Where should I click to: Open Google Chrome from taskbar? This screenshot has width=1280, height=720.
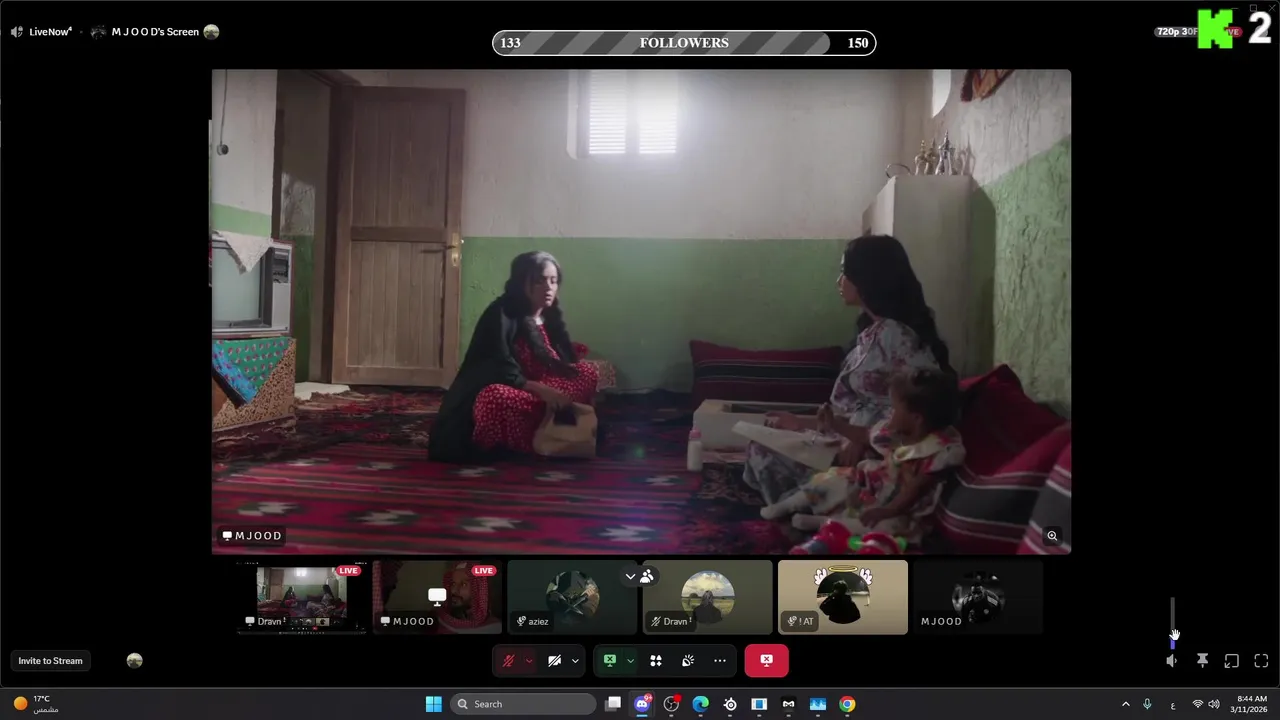847,704
